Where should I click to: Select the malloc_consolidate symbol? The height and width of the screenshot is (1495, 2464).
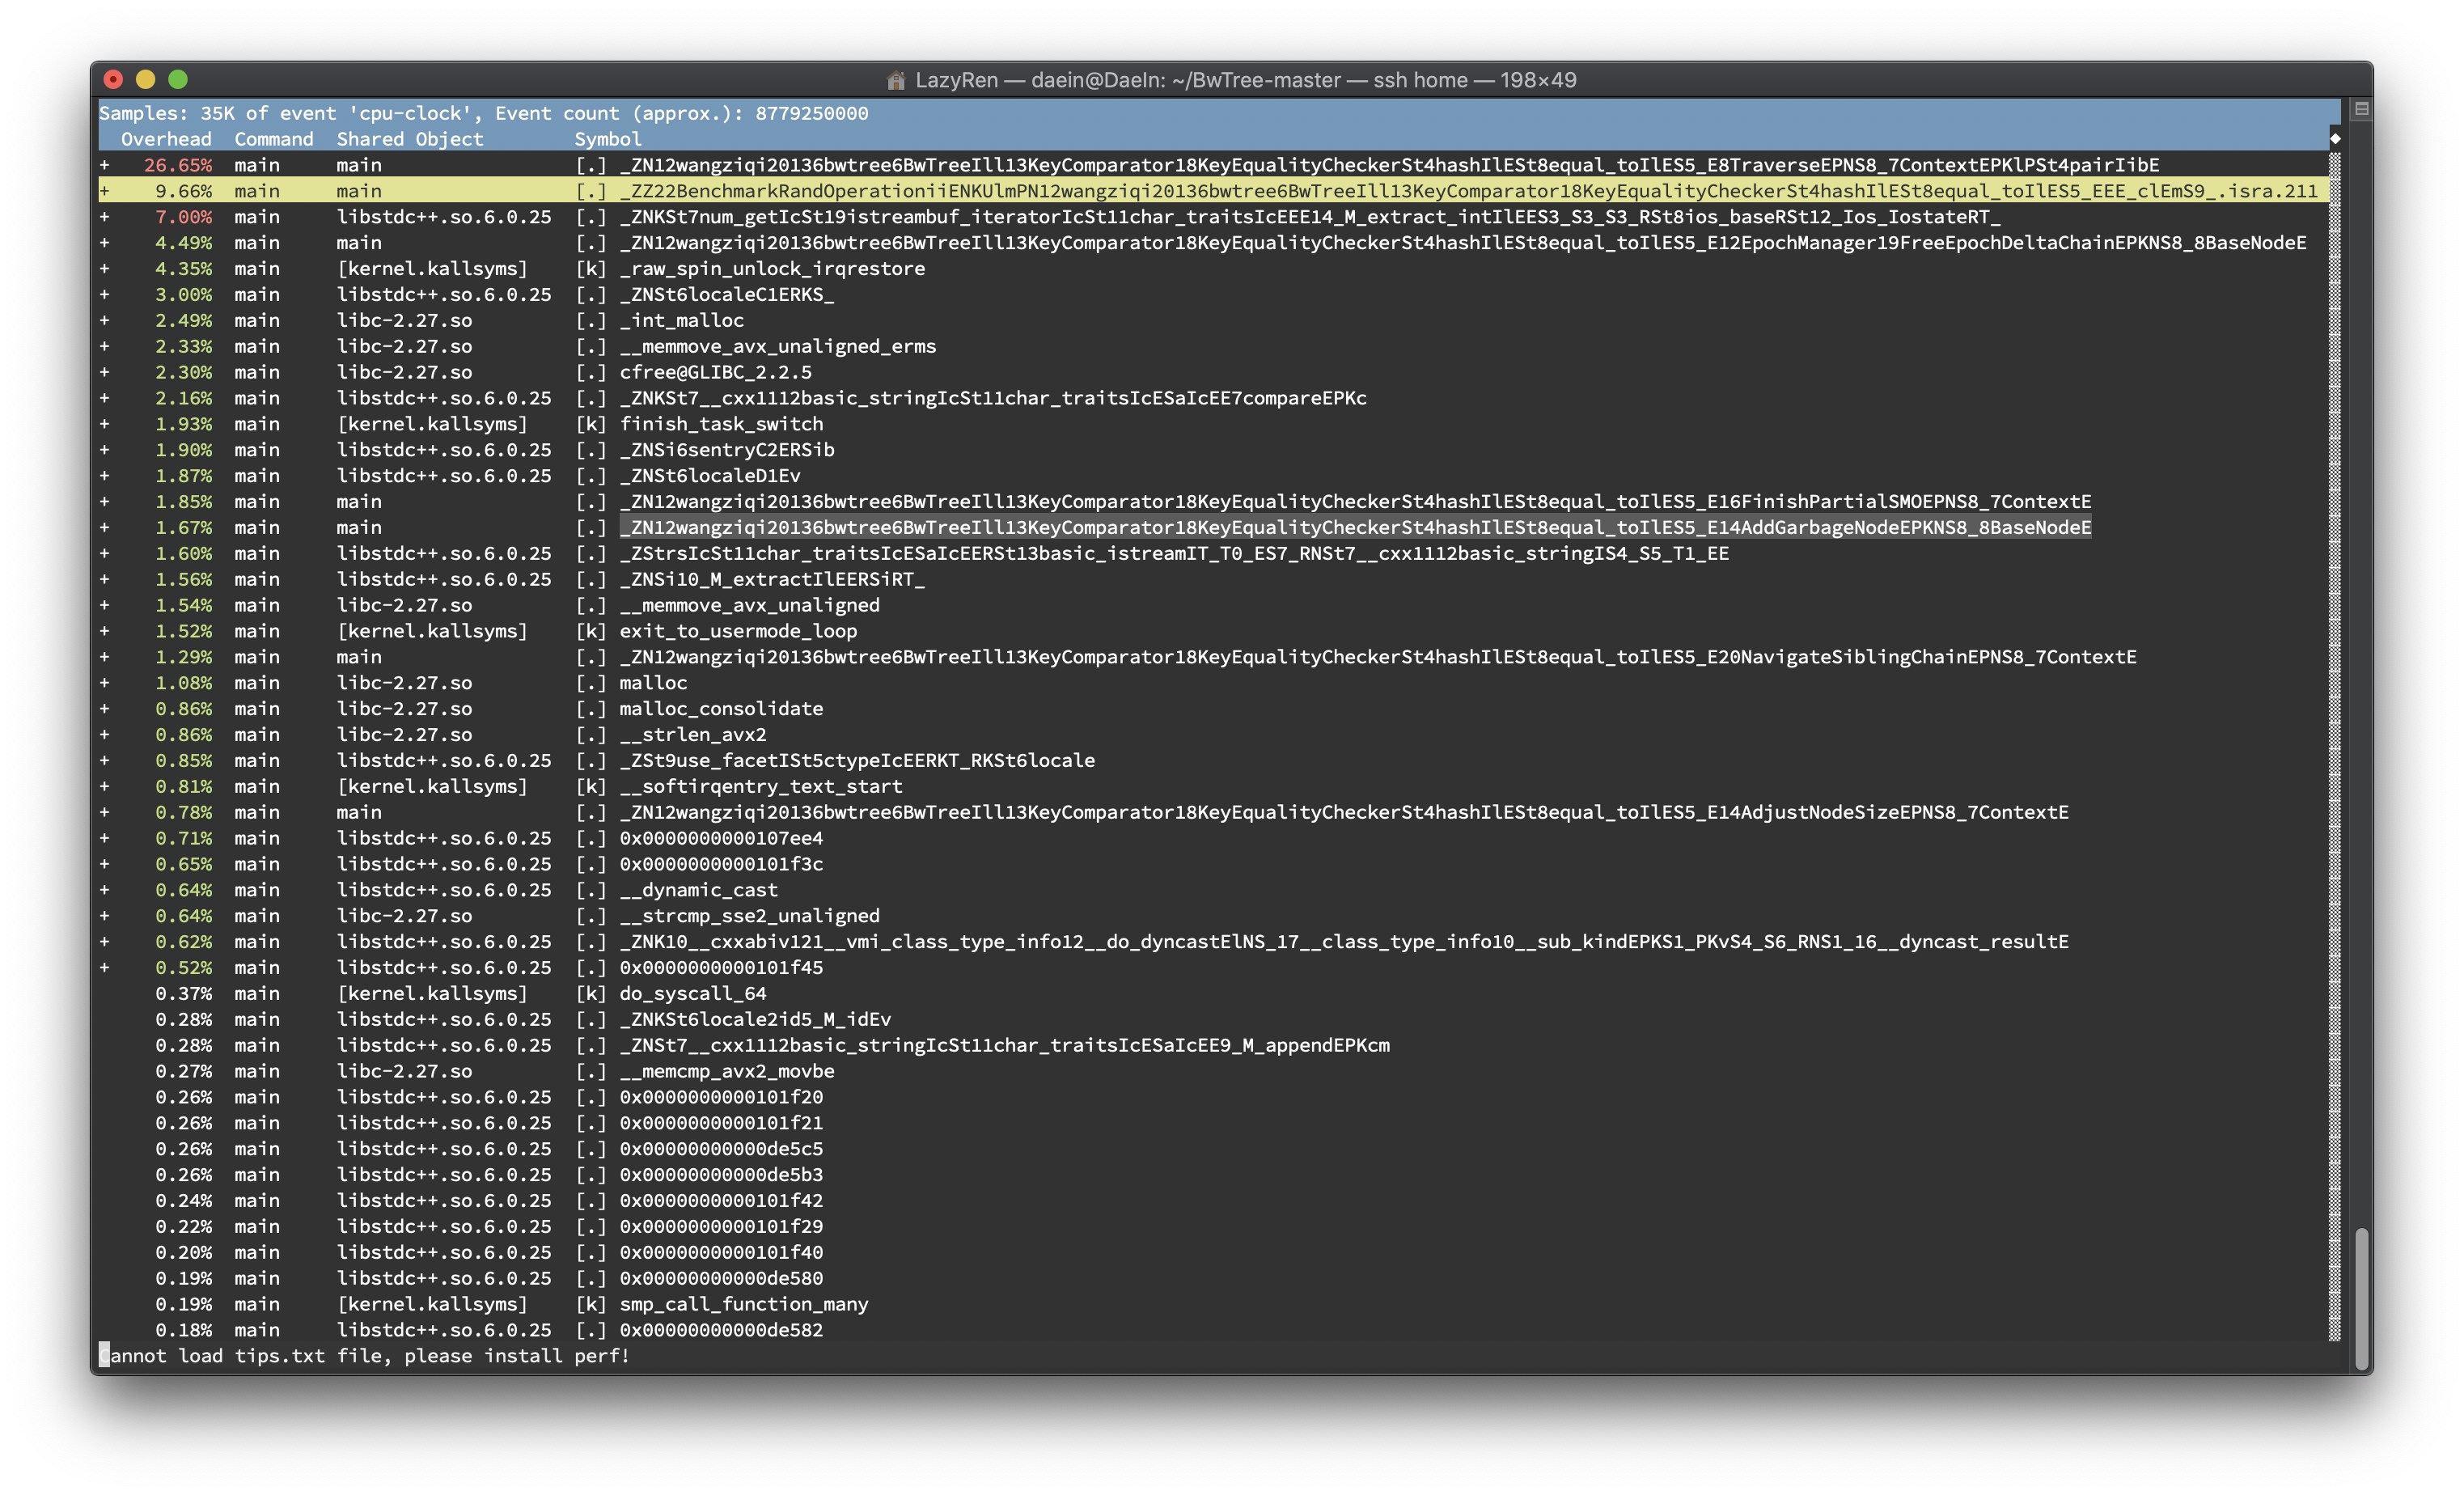point(722,709)
